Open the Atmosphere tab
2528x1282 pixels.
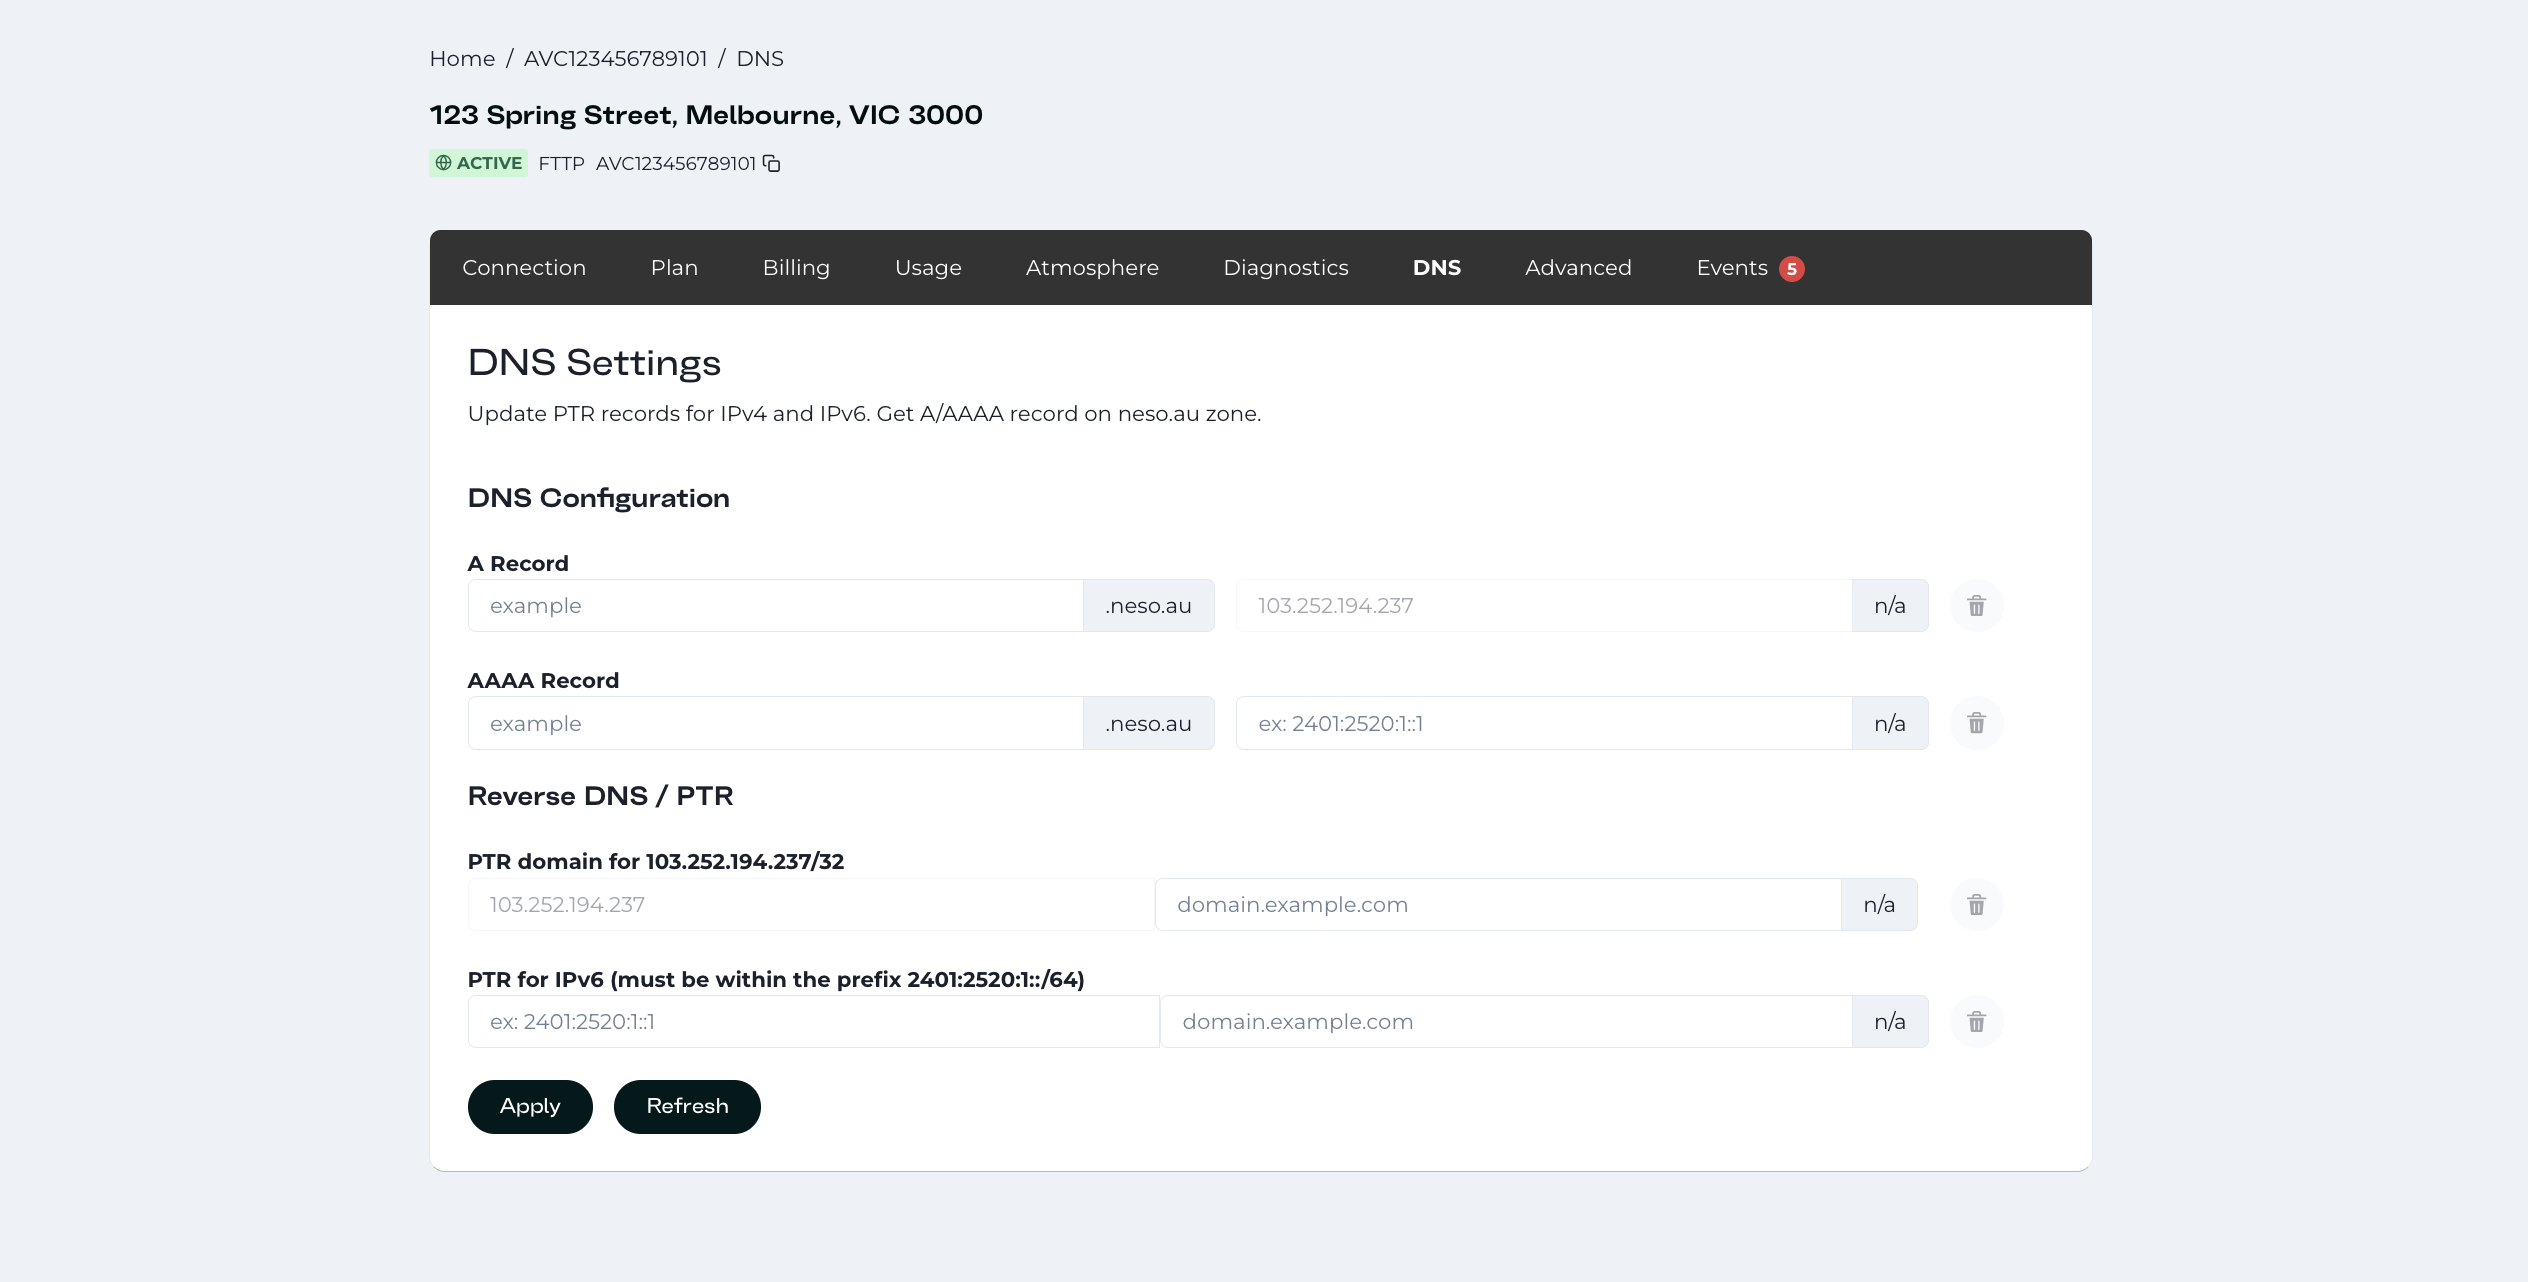[x=1092, y=268]
